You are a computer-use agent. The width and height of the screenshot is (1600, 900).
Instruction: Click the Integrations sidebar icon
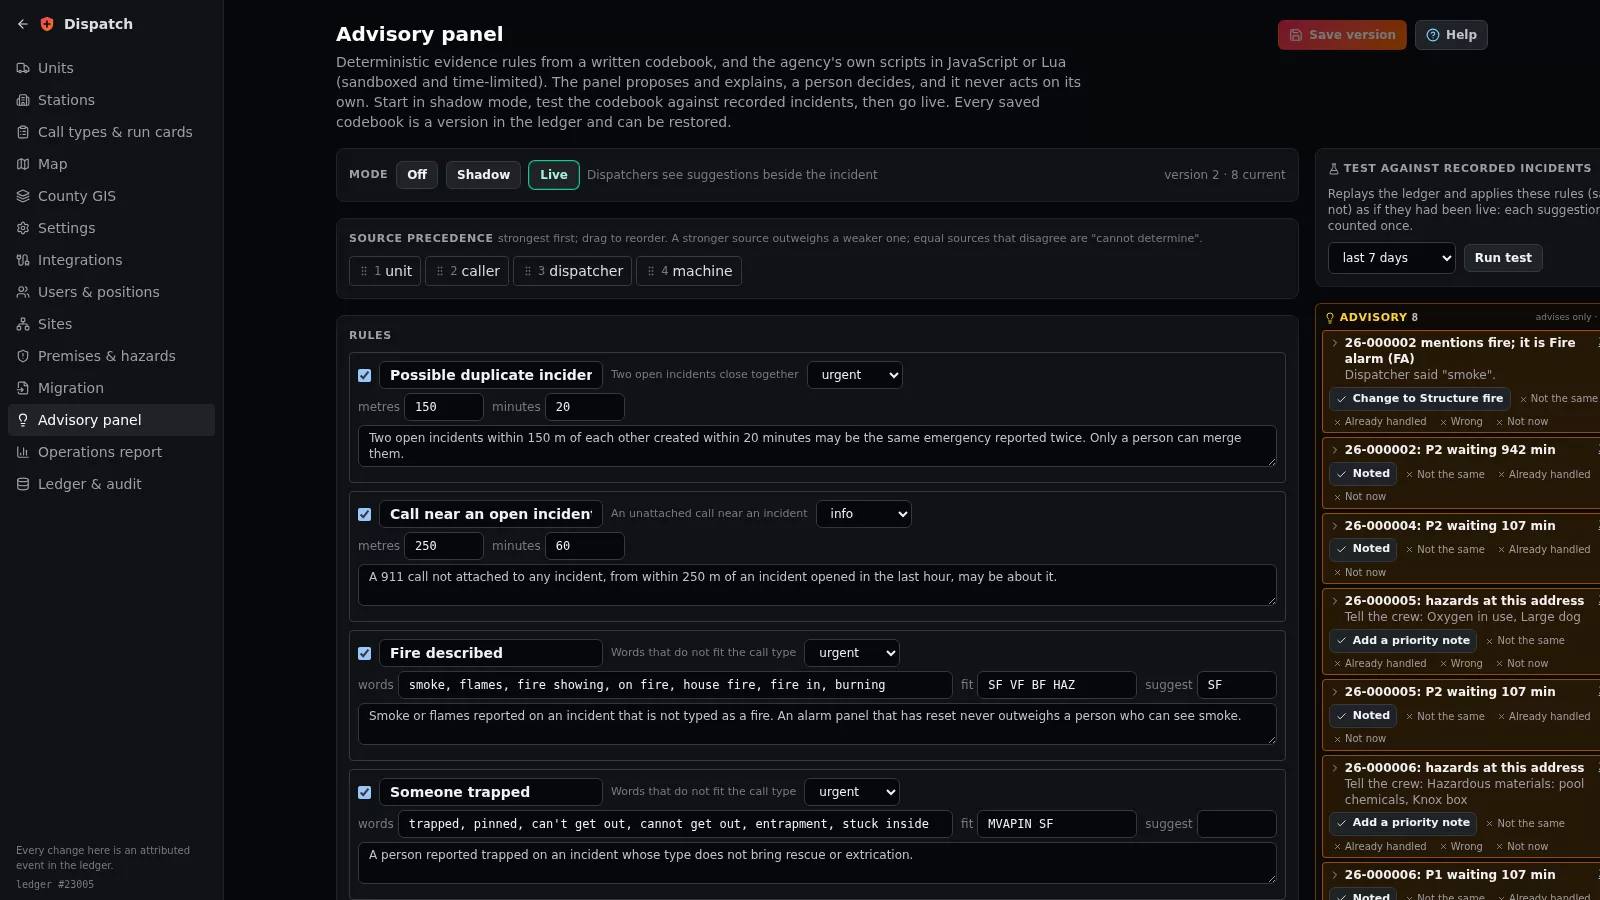point(23,260)
